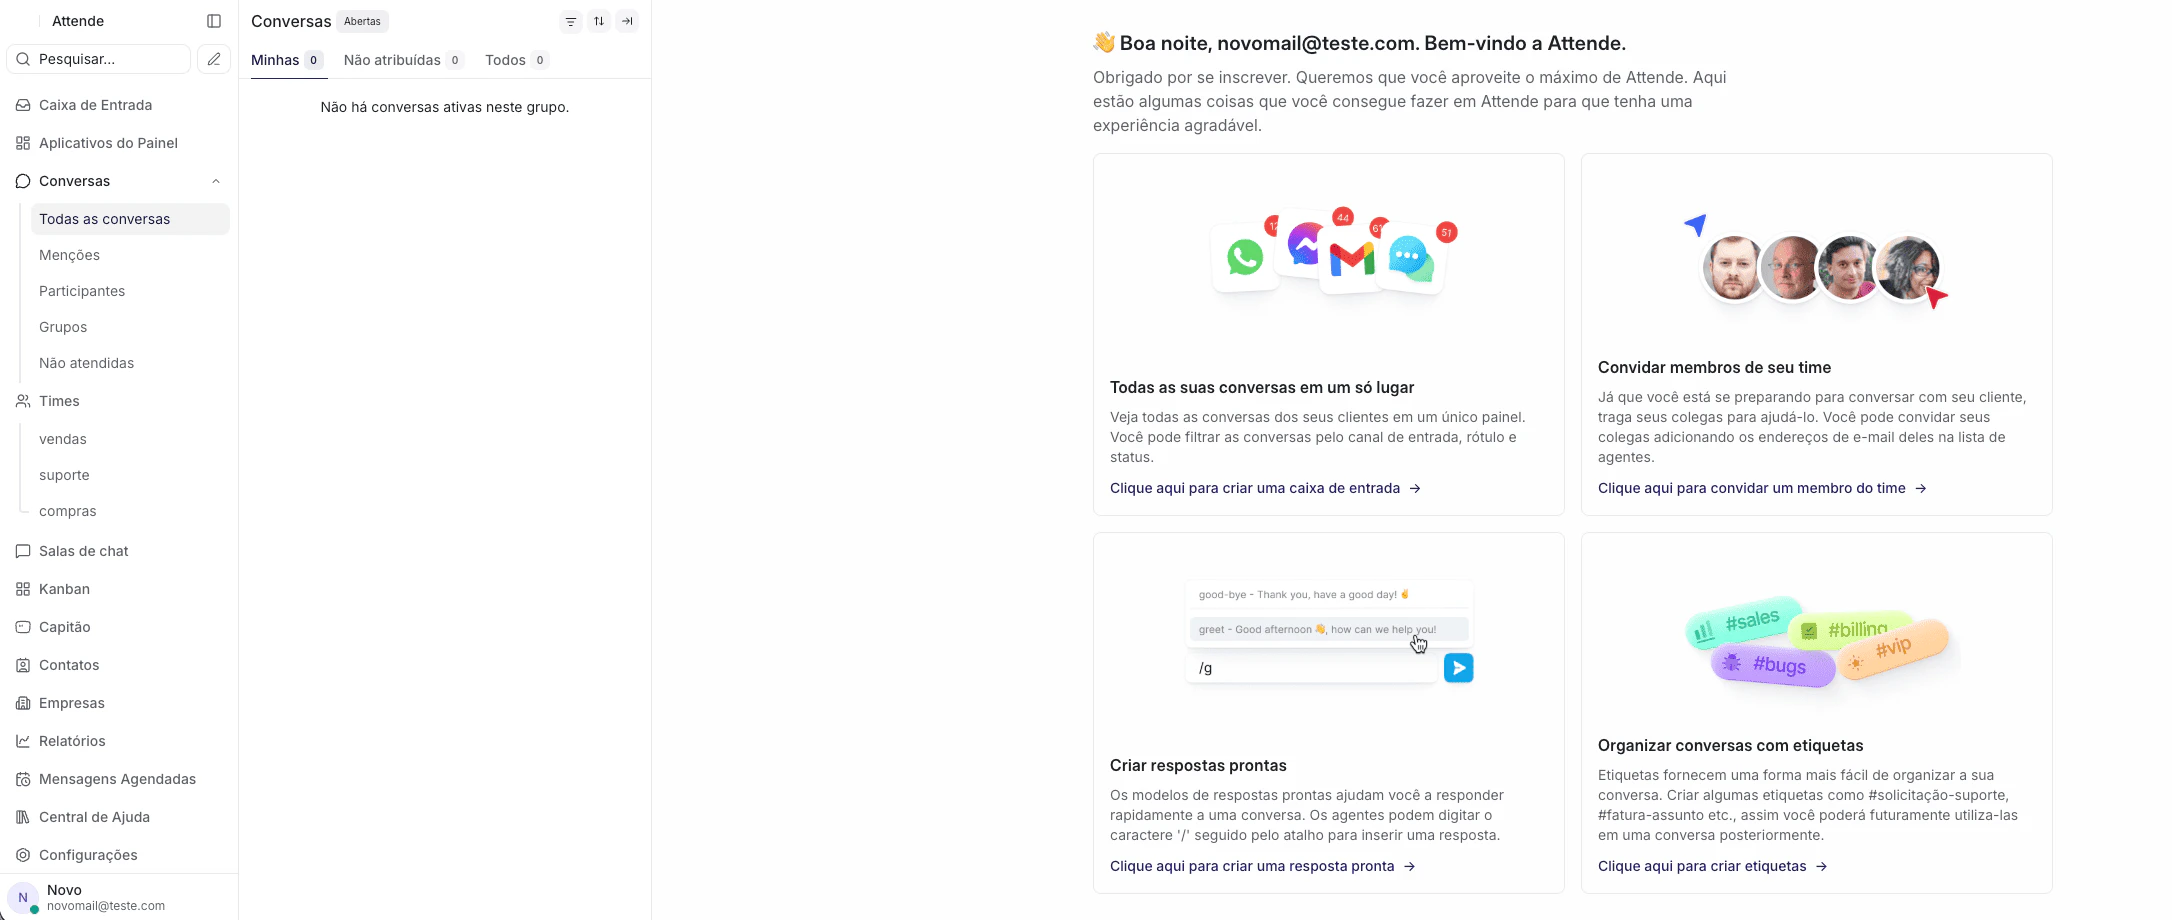2172x920 pixels.
Task: Click the Aplicativos do Painel grid icon
Action: pyautogui.click(x=23, y=143)
